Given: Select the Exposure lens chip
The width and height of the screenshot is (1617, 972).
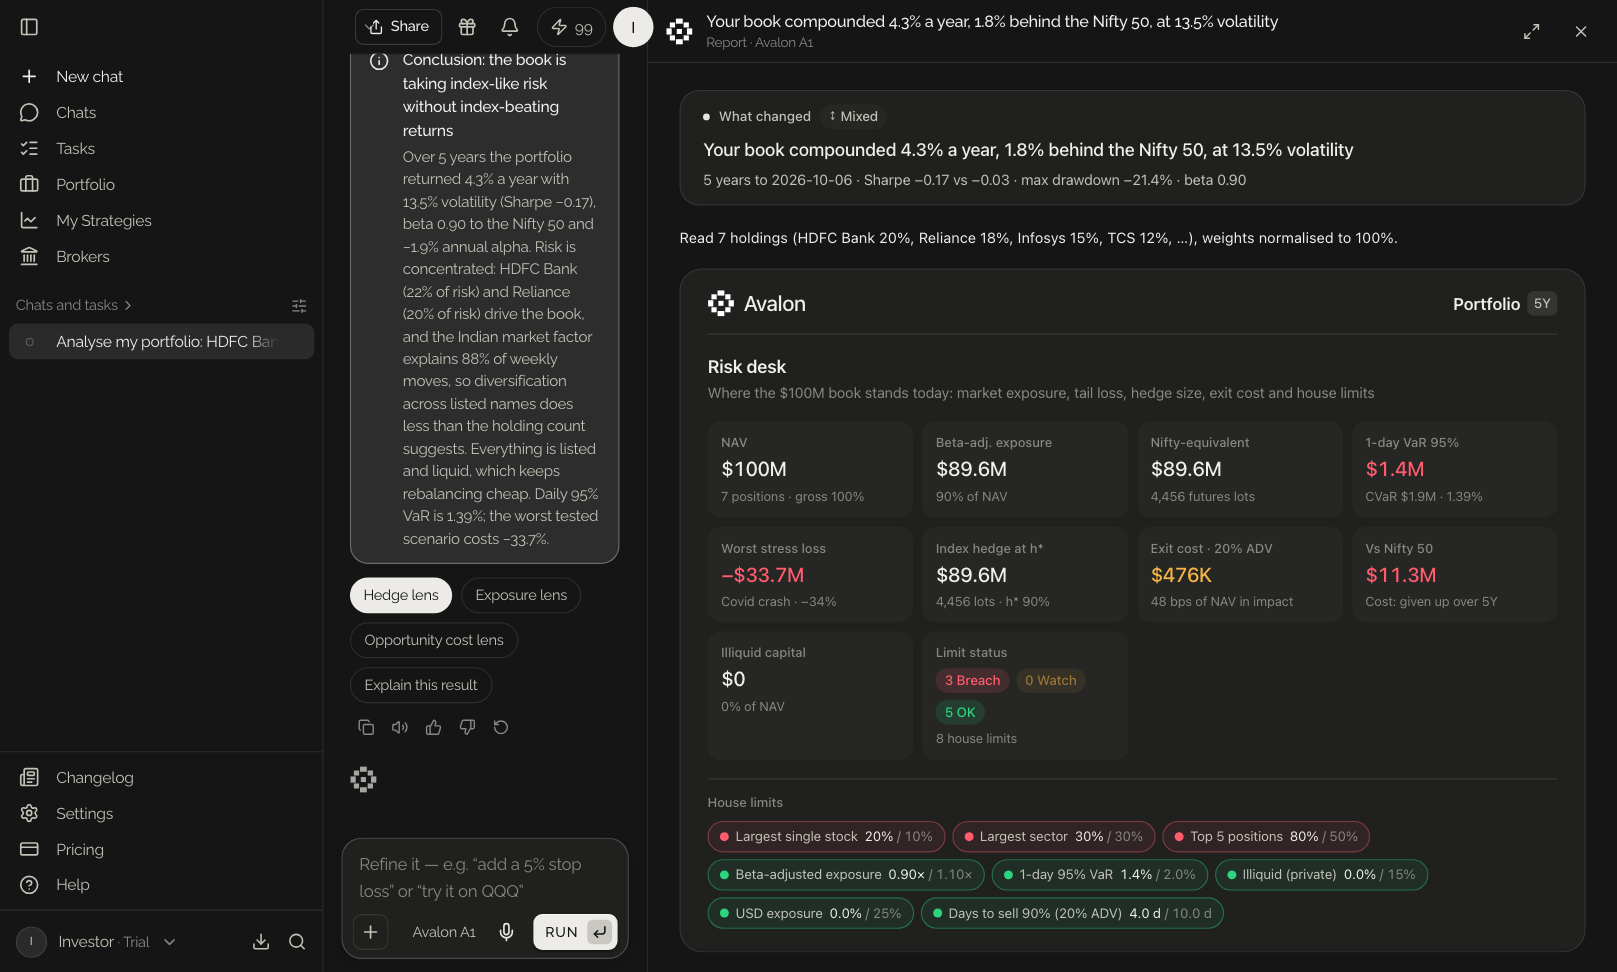Looking at the screenshot, I should (x=521, y=596).
